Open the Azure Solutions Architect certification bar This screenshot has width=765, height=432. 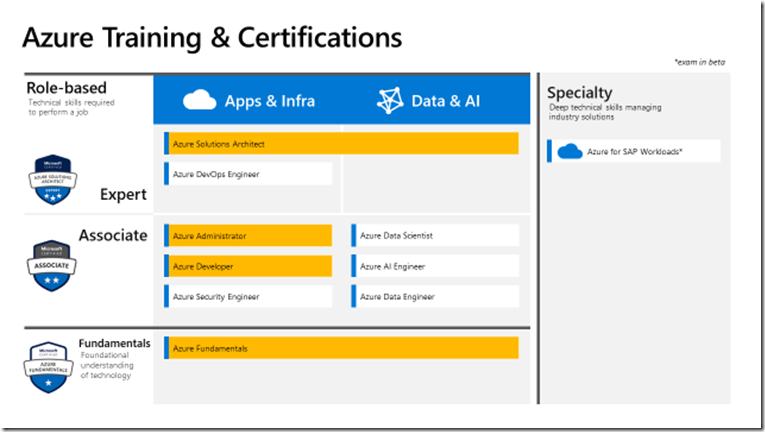click(342, 144)
